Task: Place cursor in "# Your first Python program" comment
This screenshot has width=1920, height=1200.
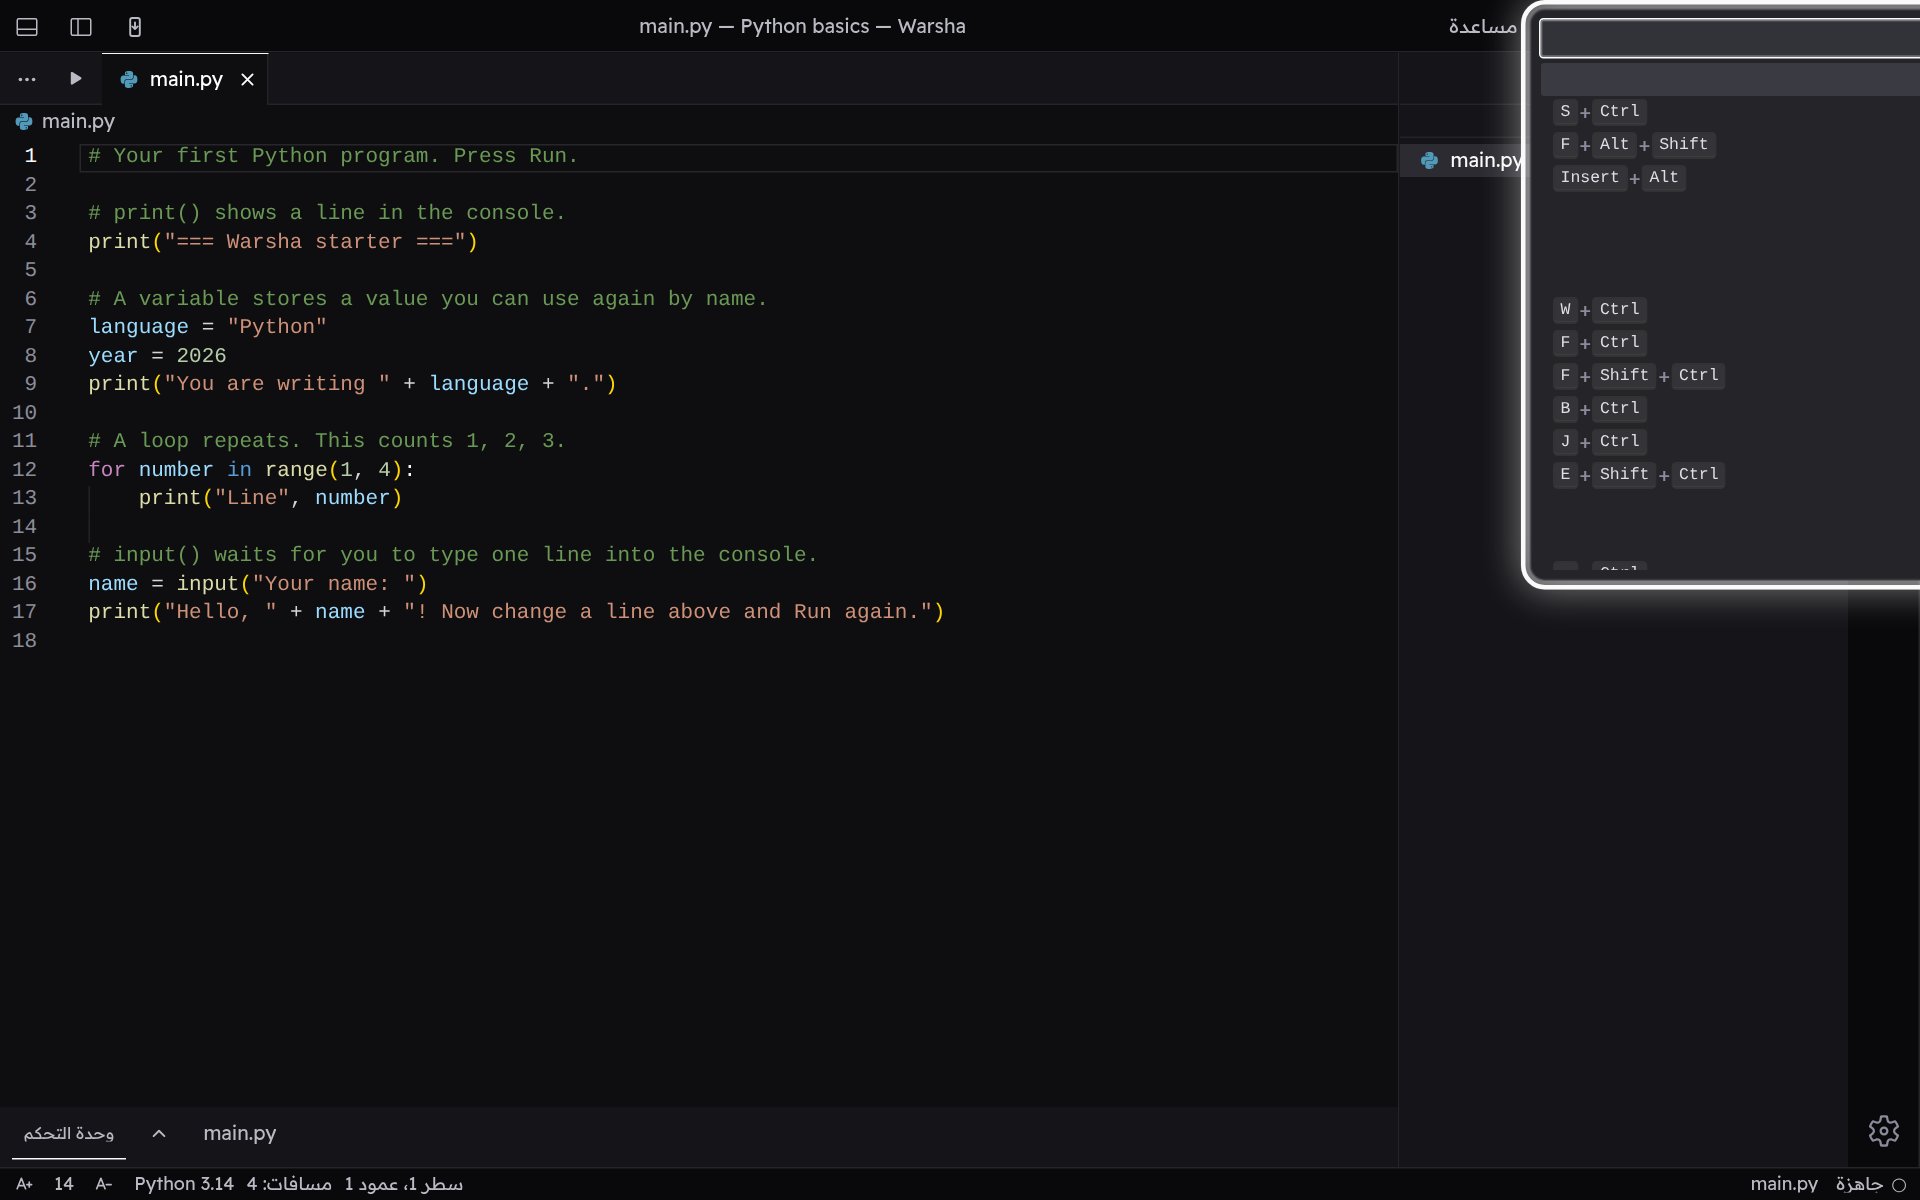Action: pos(333,156)
